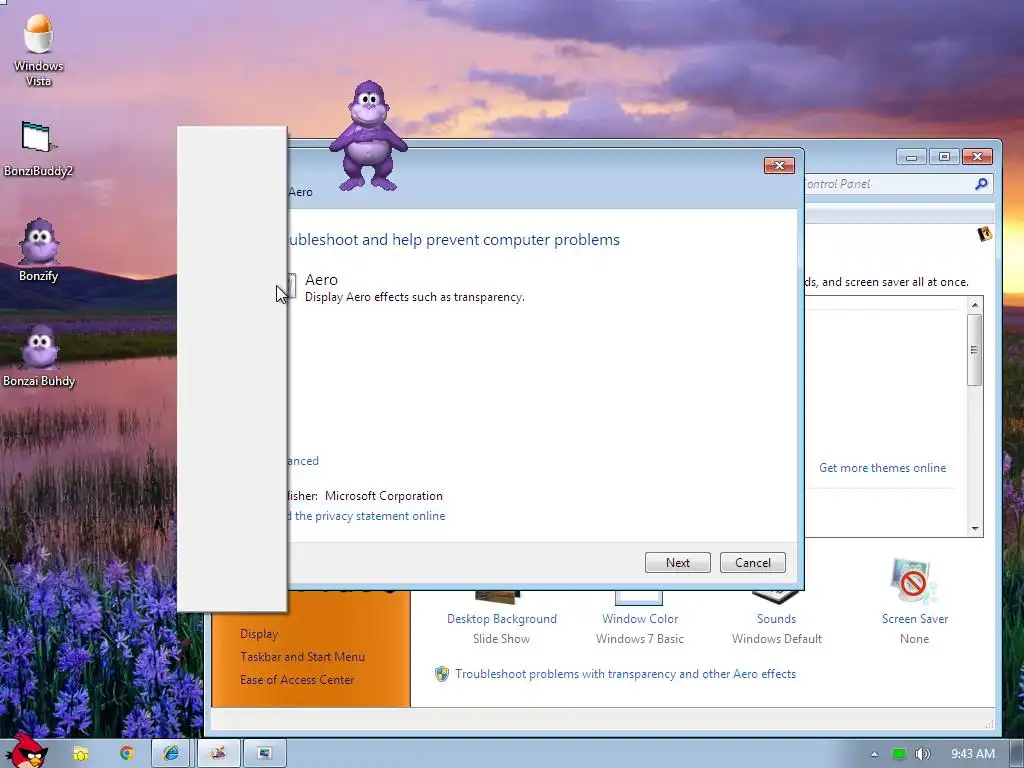This screenshot has width=1024, height=768.
Task: Select the Bonzify desktop icon
Action: 39,250
